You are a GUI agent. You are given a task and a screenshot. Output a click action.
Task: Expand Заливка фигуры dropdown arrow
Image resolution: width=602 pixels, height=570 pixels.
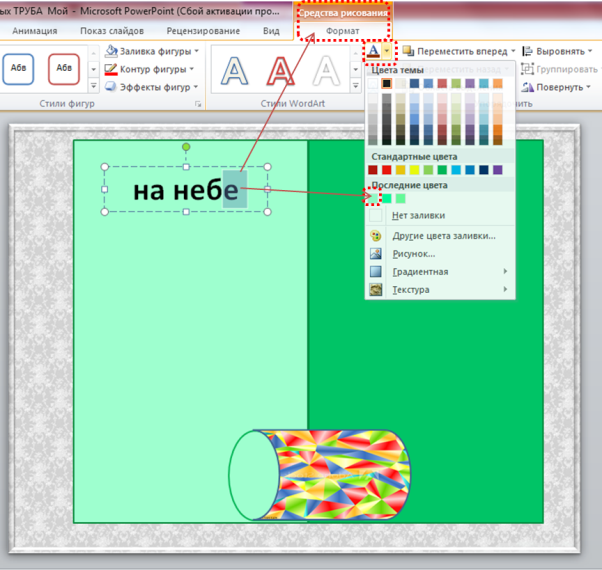(x=197, y=51)
